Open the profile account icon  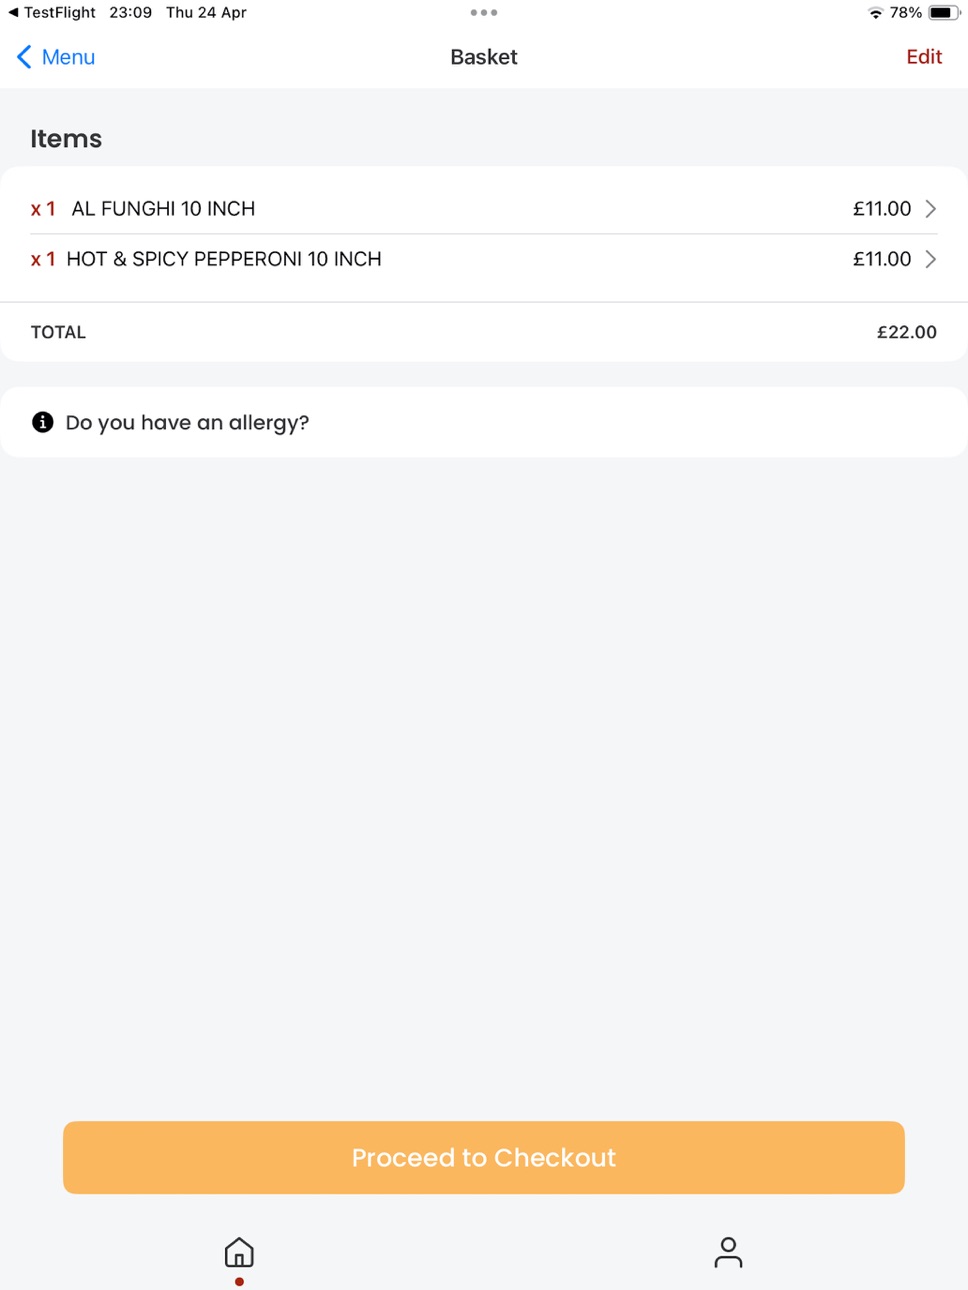728,1252
